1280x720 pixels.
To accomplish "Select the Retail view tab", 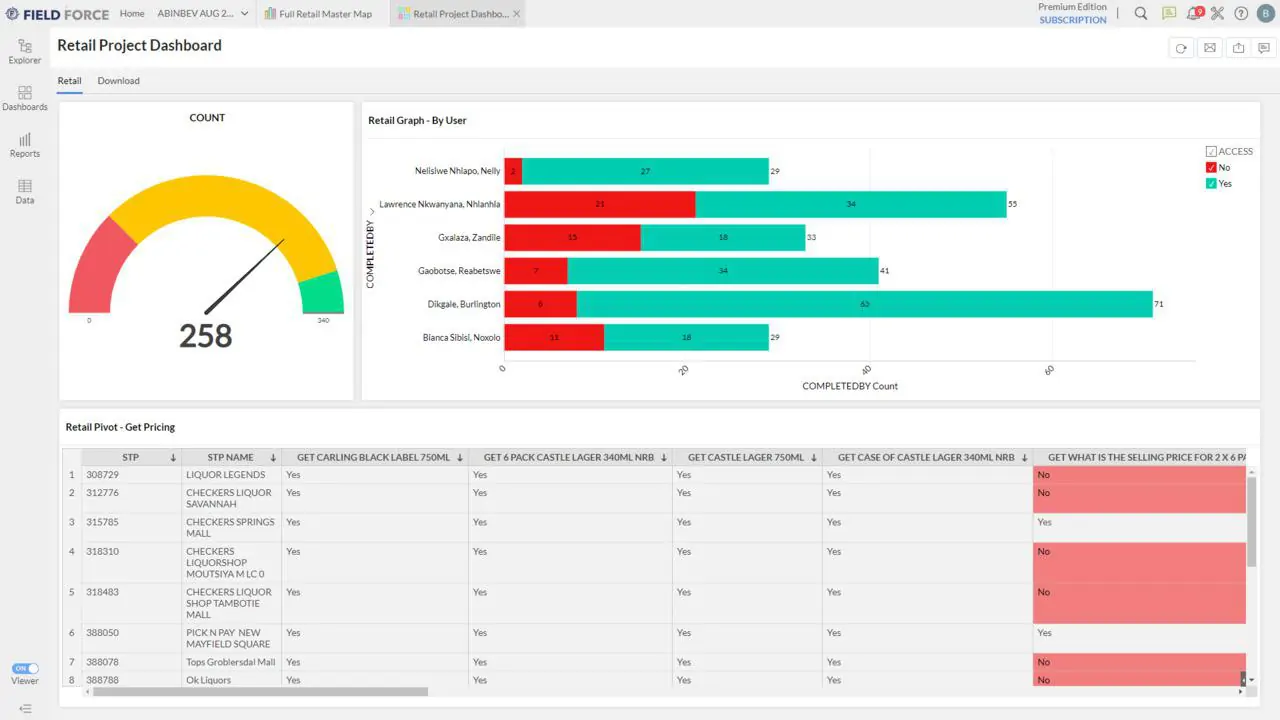I will point(69,81).
